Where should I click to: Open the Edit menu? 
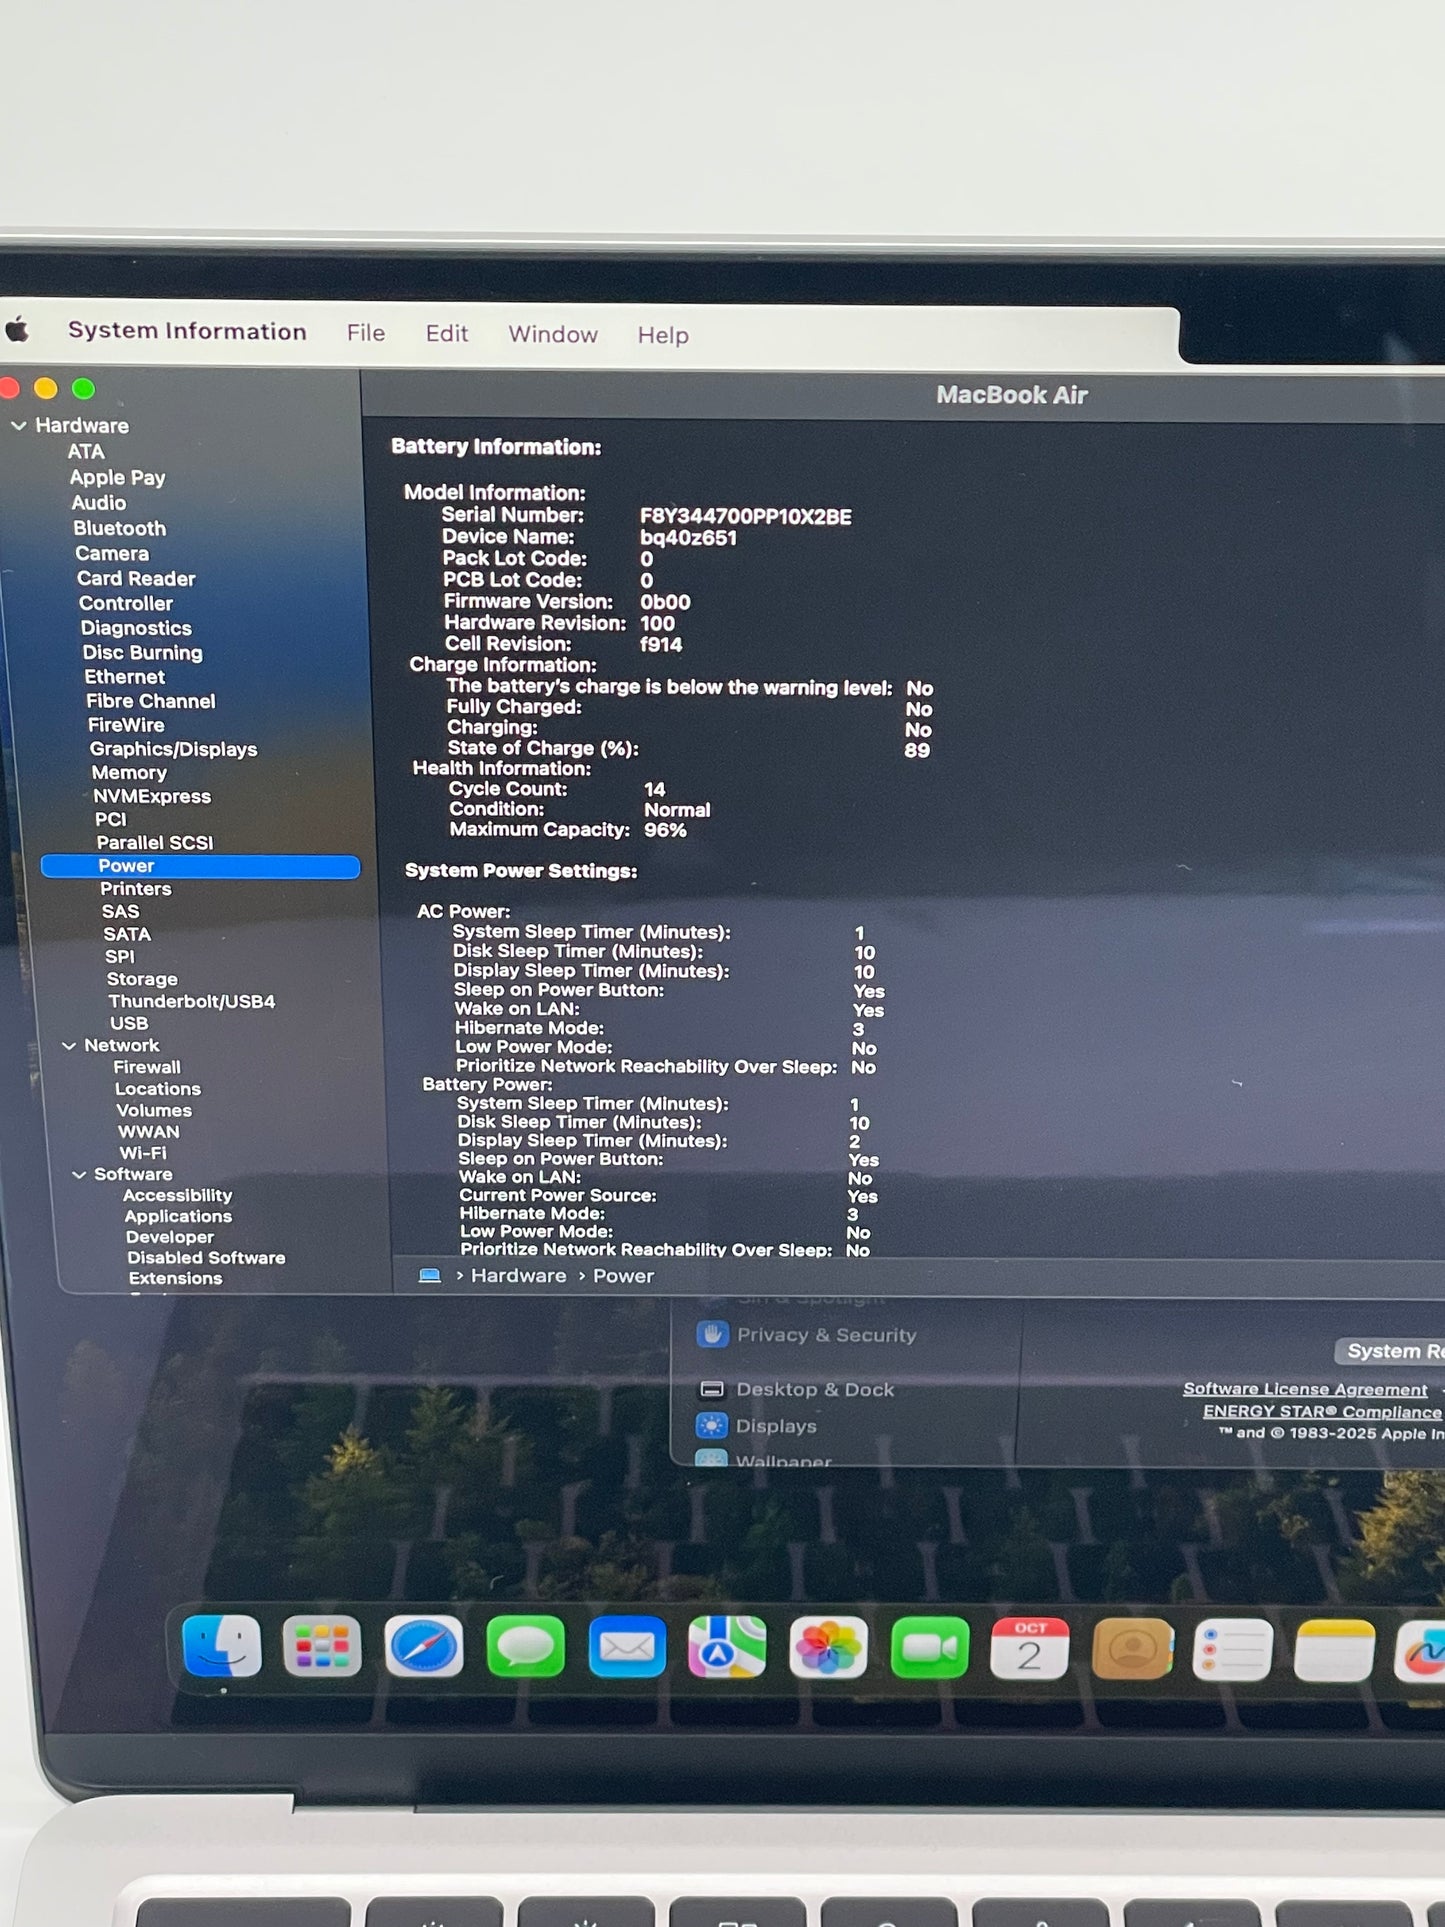447,333
